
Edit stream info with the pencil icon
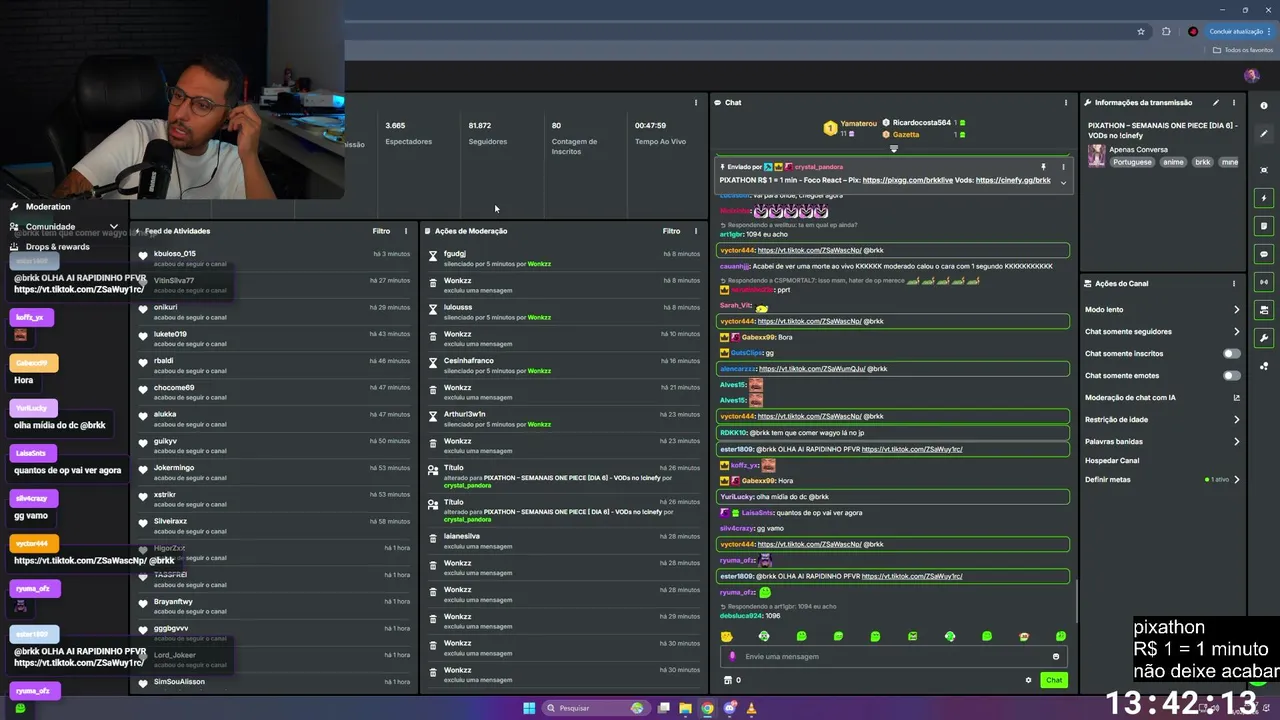click(1216, 102)
